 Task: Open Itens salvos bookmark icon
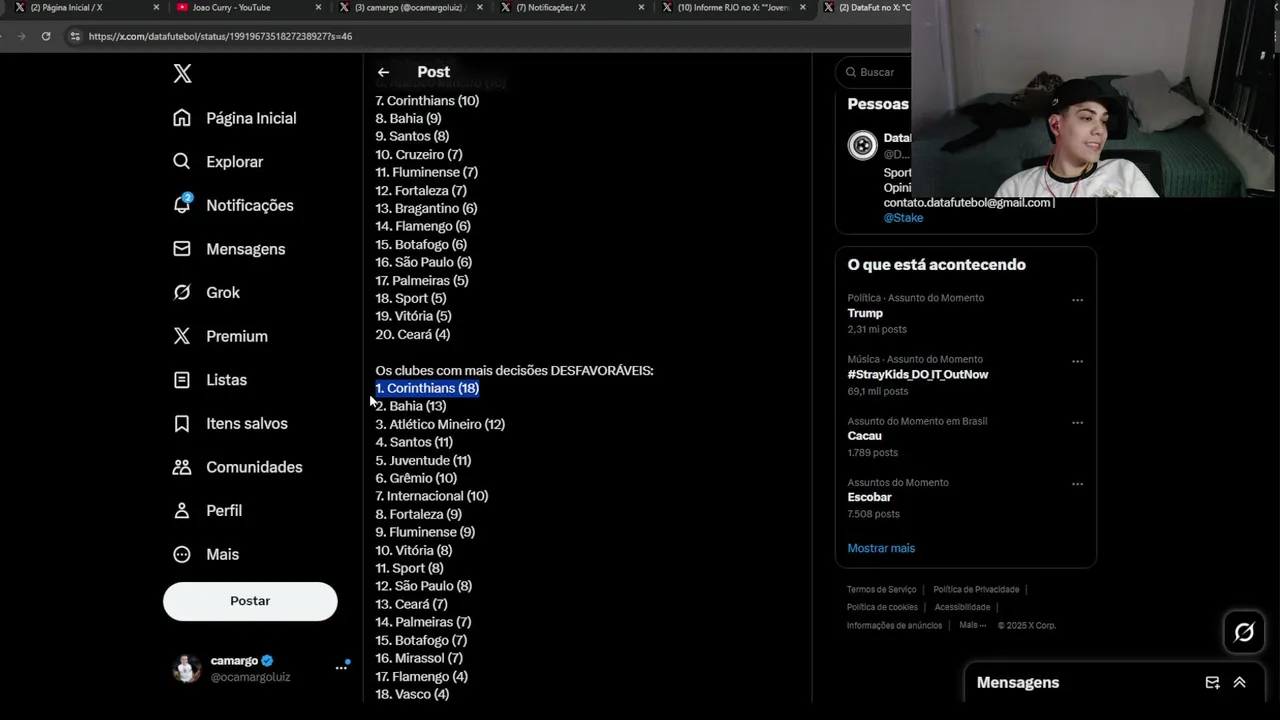point(181,423)
